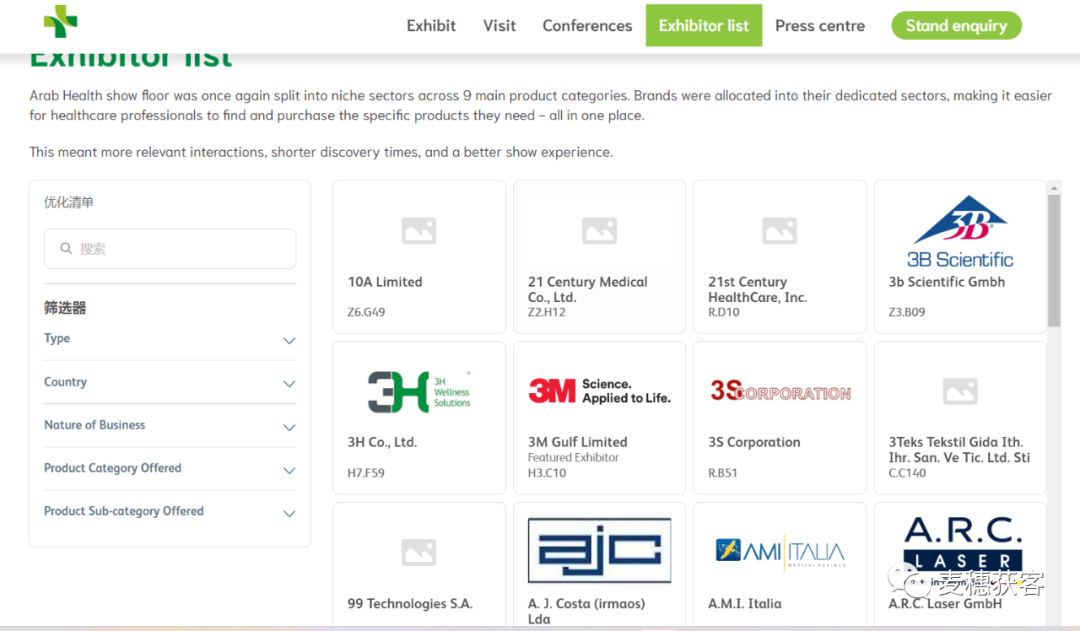Open the AMI Italia logo
This screenshot has width=1080, height=631.
pos(780,552)
